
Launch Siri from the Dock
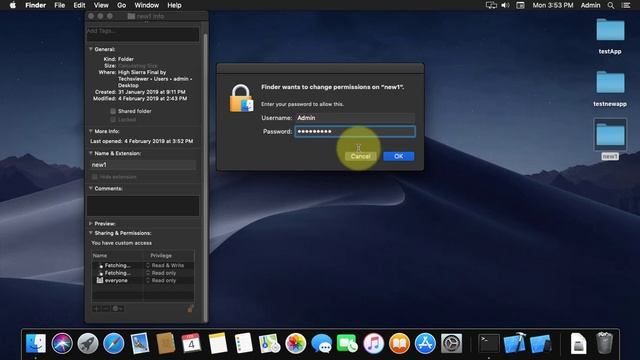[62, 343]
